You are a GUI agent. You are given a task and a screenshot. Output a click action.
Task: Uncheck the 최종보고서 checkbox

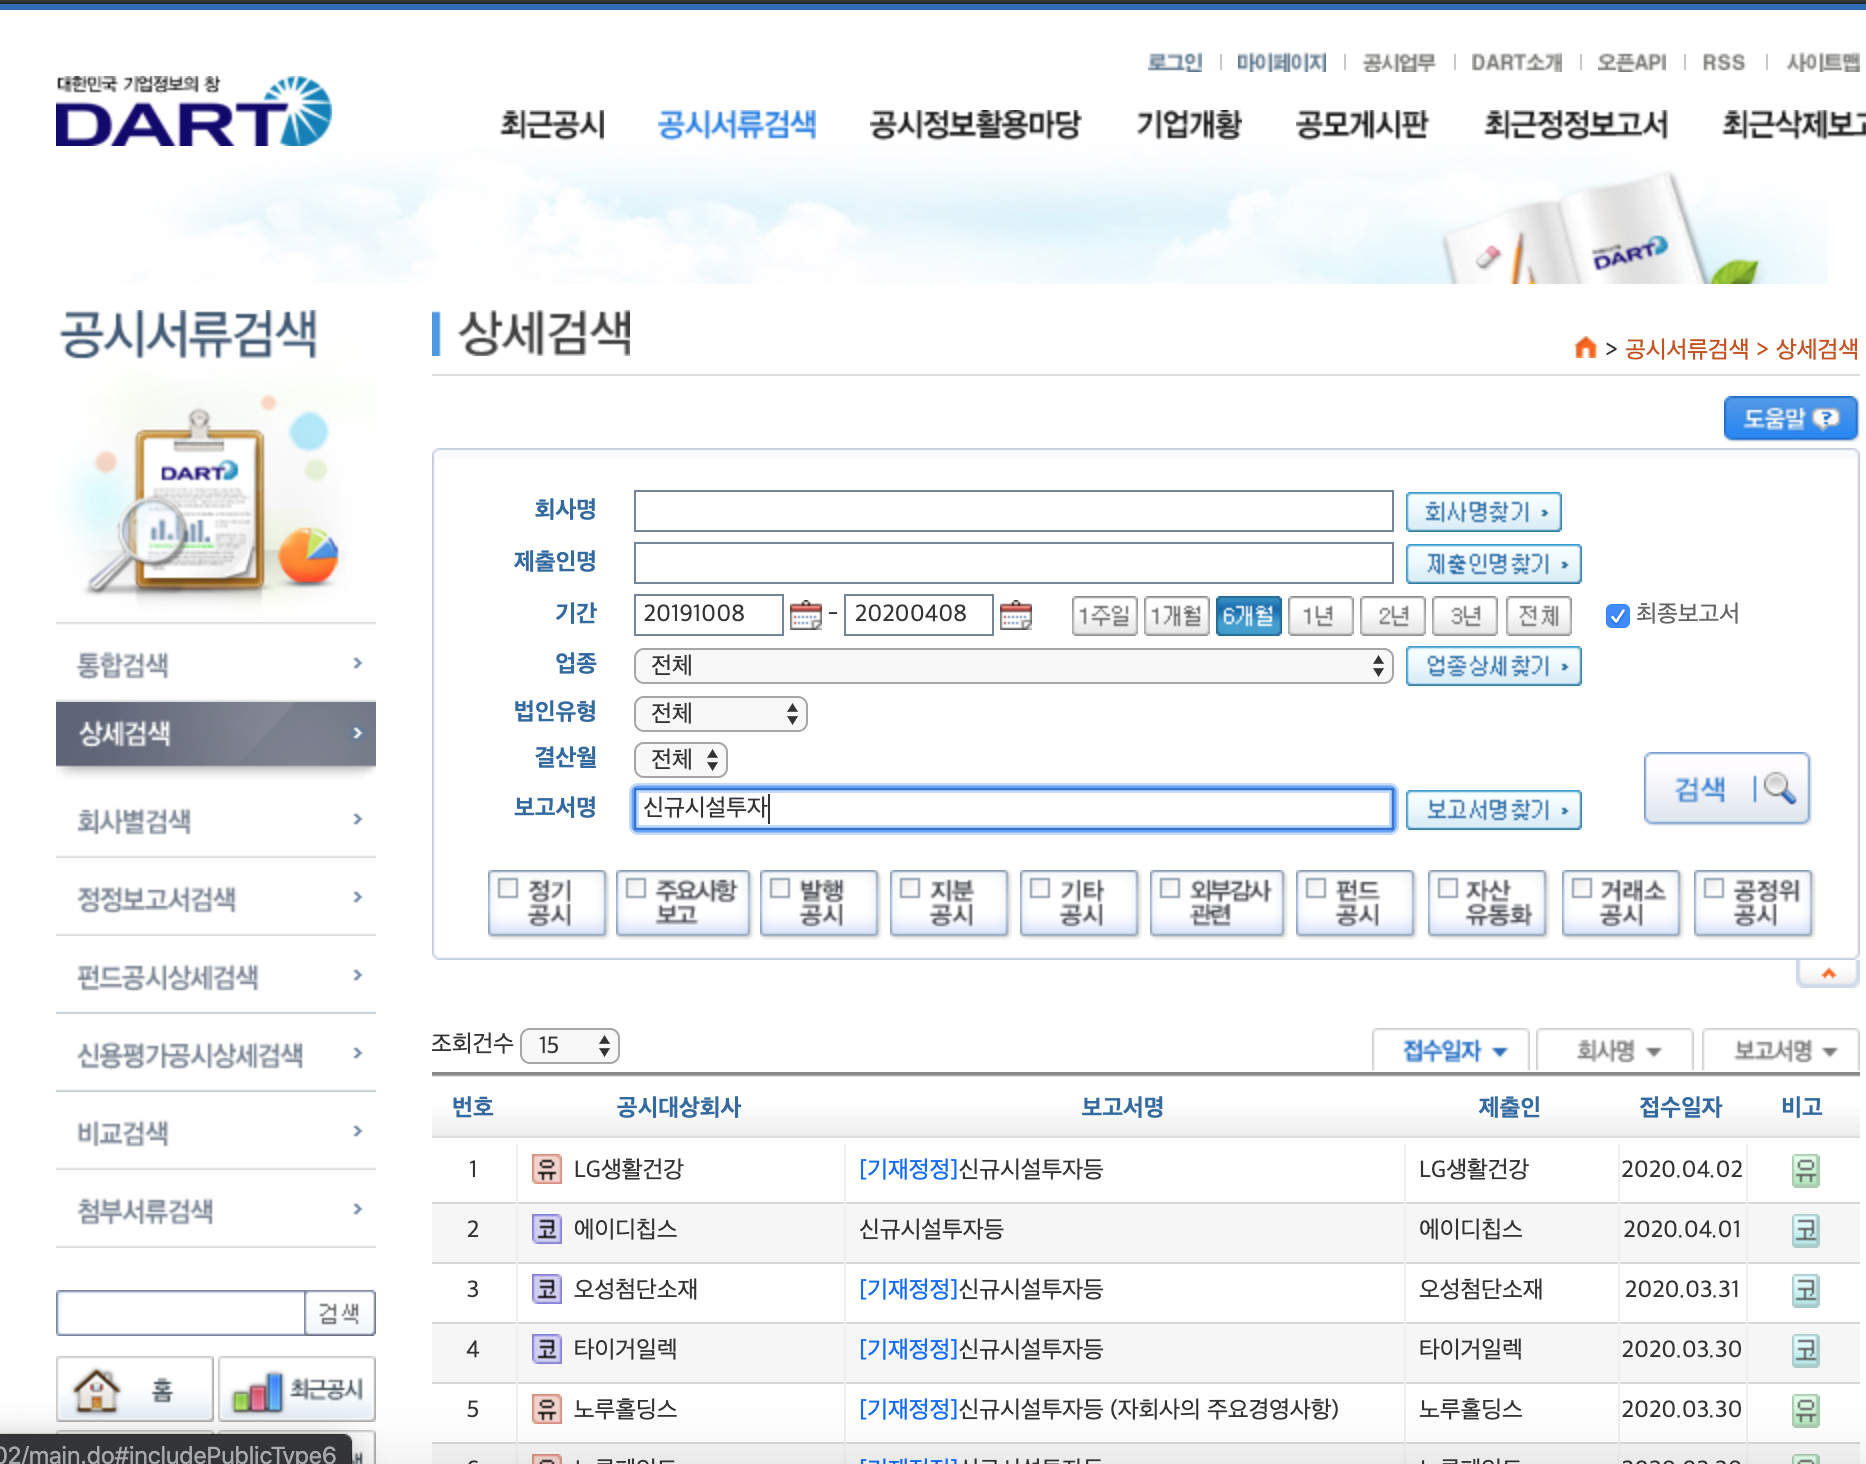tap(1617, 615)
